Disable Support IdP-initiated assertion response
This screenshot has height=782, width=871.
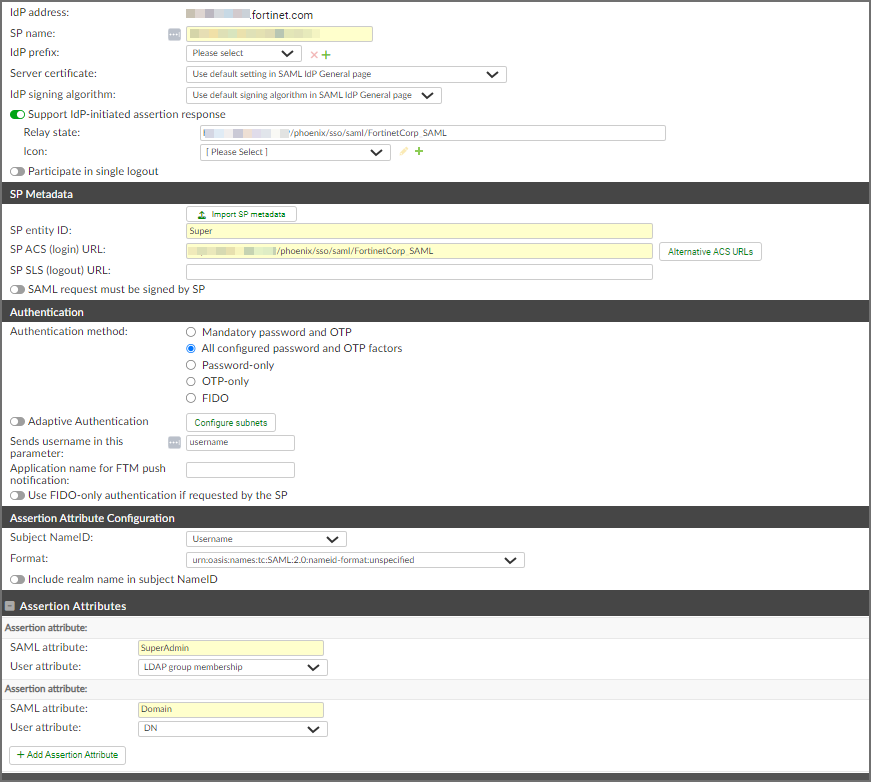coord(17,114)
